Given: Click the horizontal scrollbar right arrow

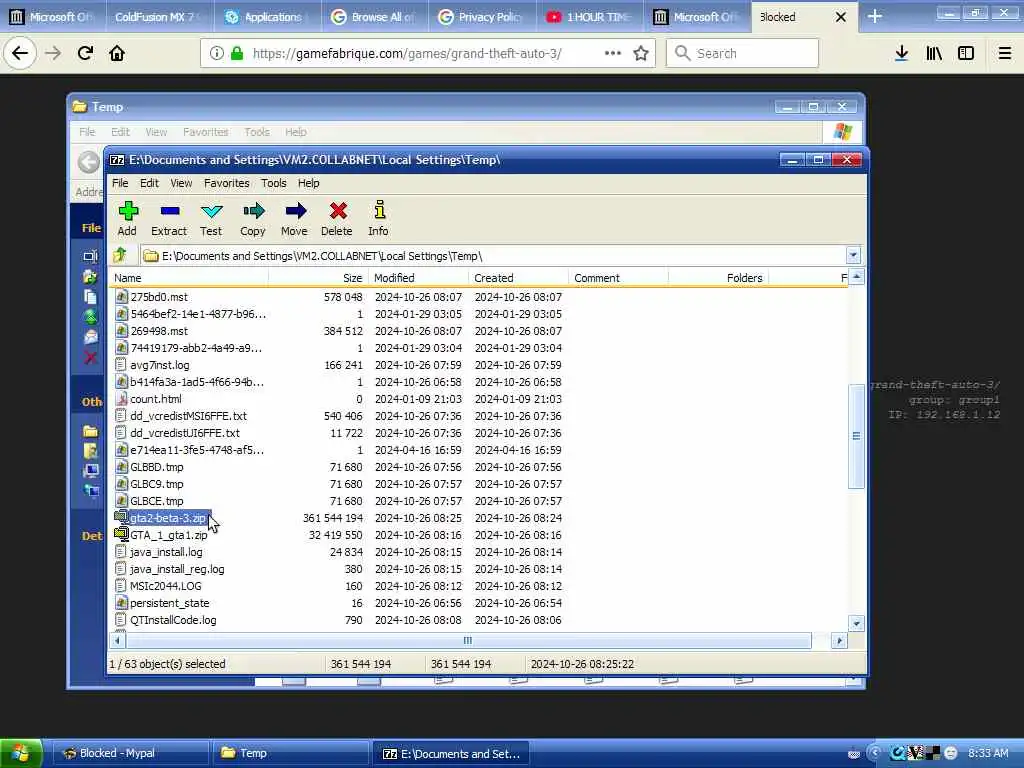Looking at the screenshot, I should pos(839,641).
